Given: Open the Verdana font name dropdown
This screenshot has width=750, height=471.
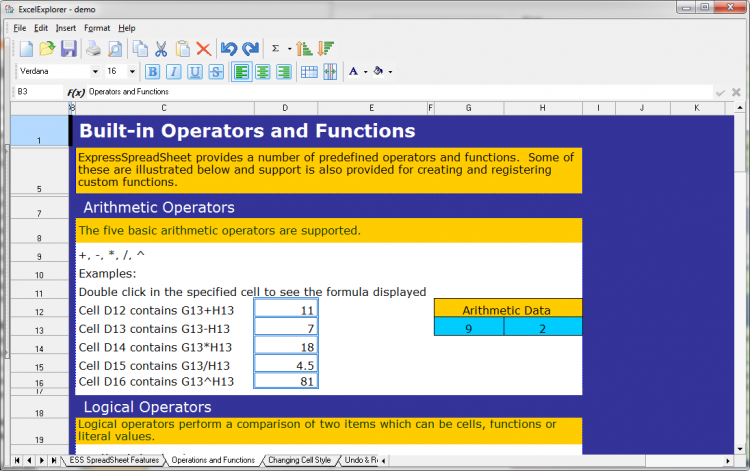Looking at the screenshot, I should pos(95,72).
